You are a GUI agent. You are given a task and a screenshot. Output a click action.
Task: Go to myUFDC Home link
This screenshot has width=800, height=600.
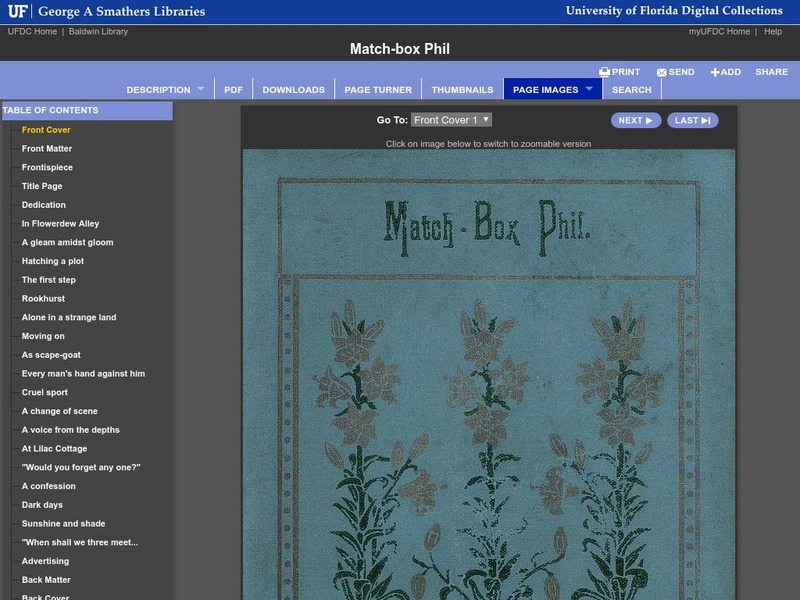click(719, 32)
